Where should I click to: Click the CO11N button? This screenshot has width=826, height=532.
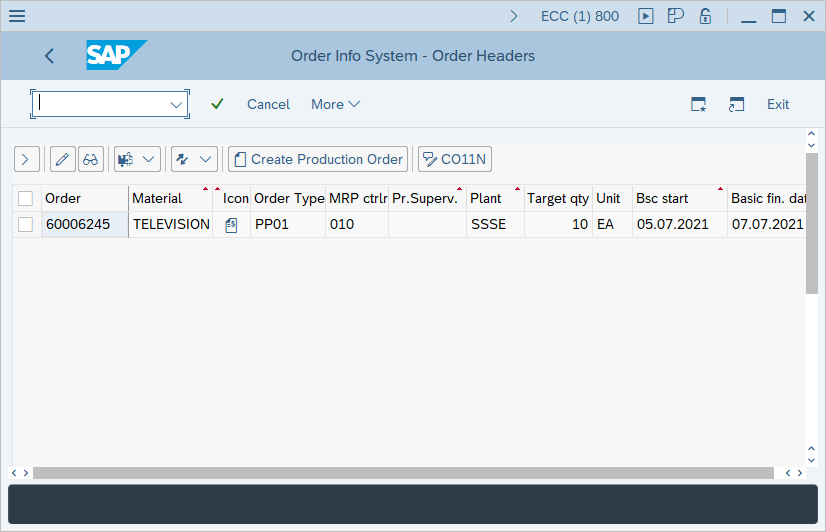pos(455,159)
